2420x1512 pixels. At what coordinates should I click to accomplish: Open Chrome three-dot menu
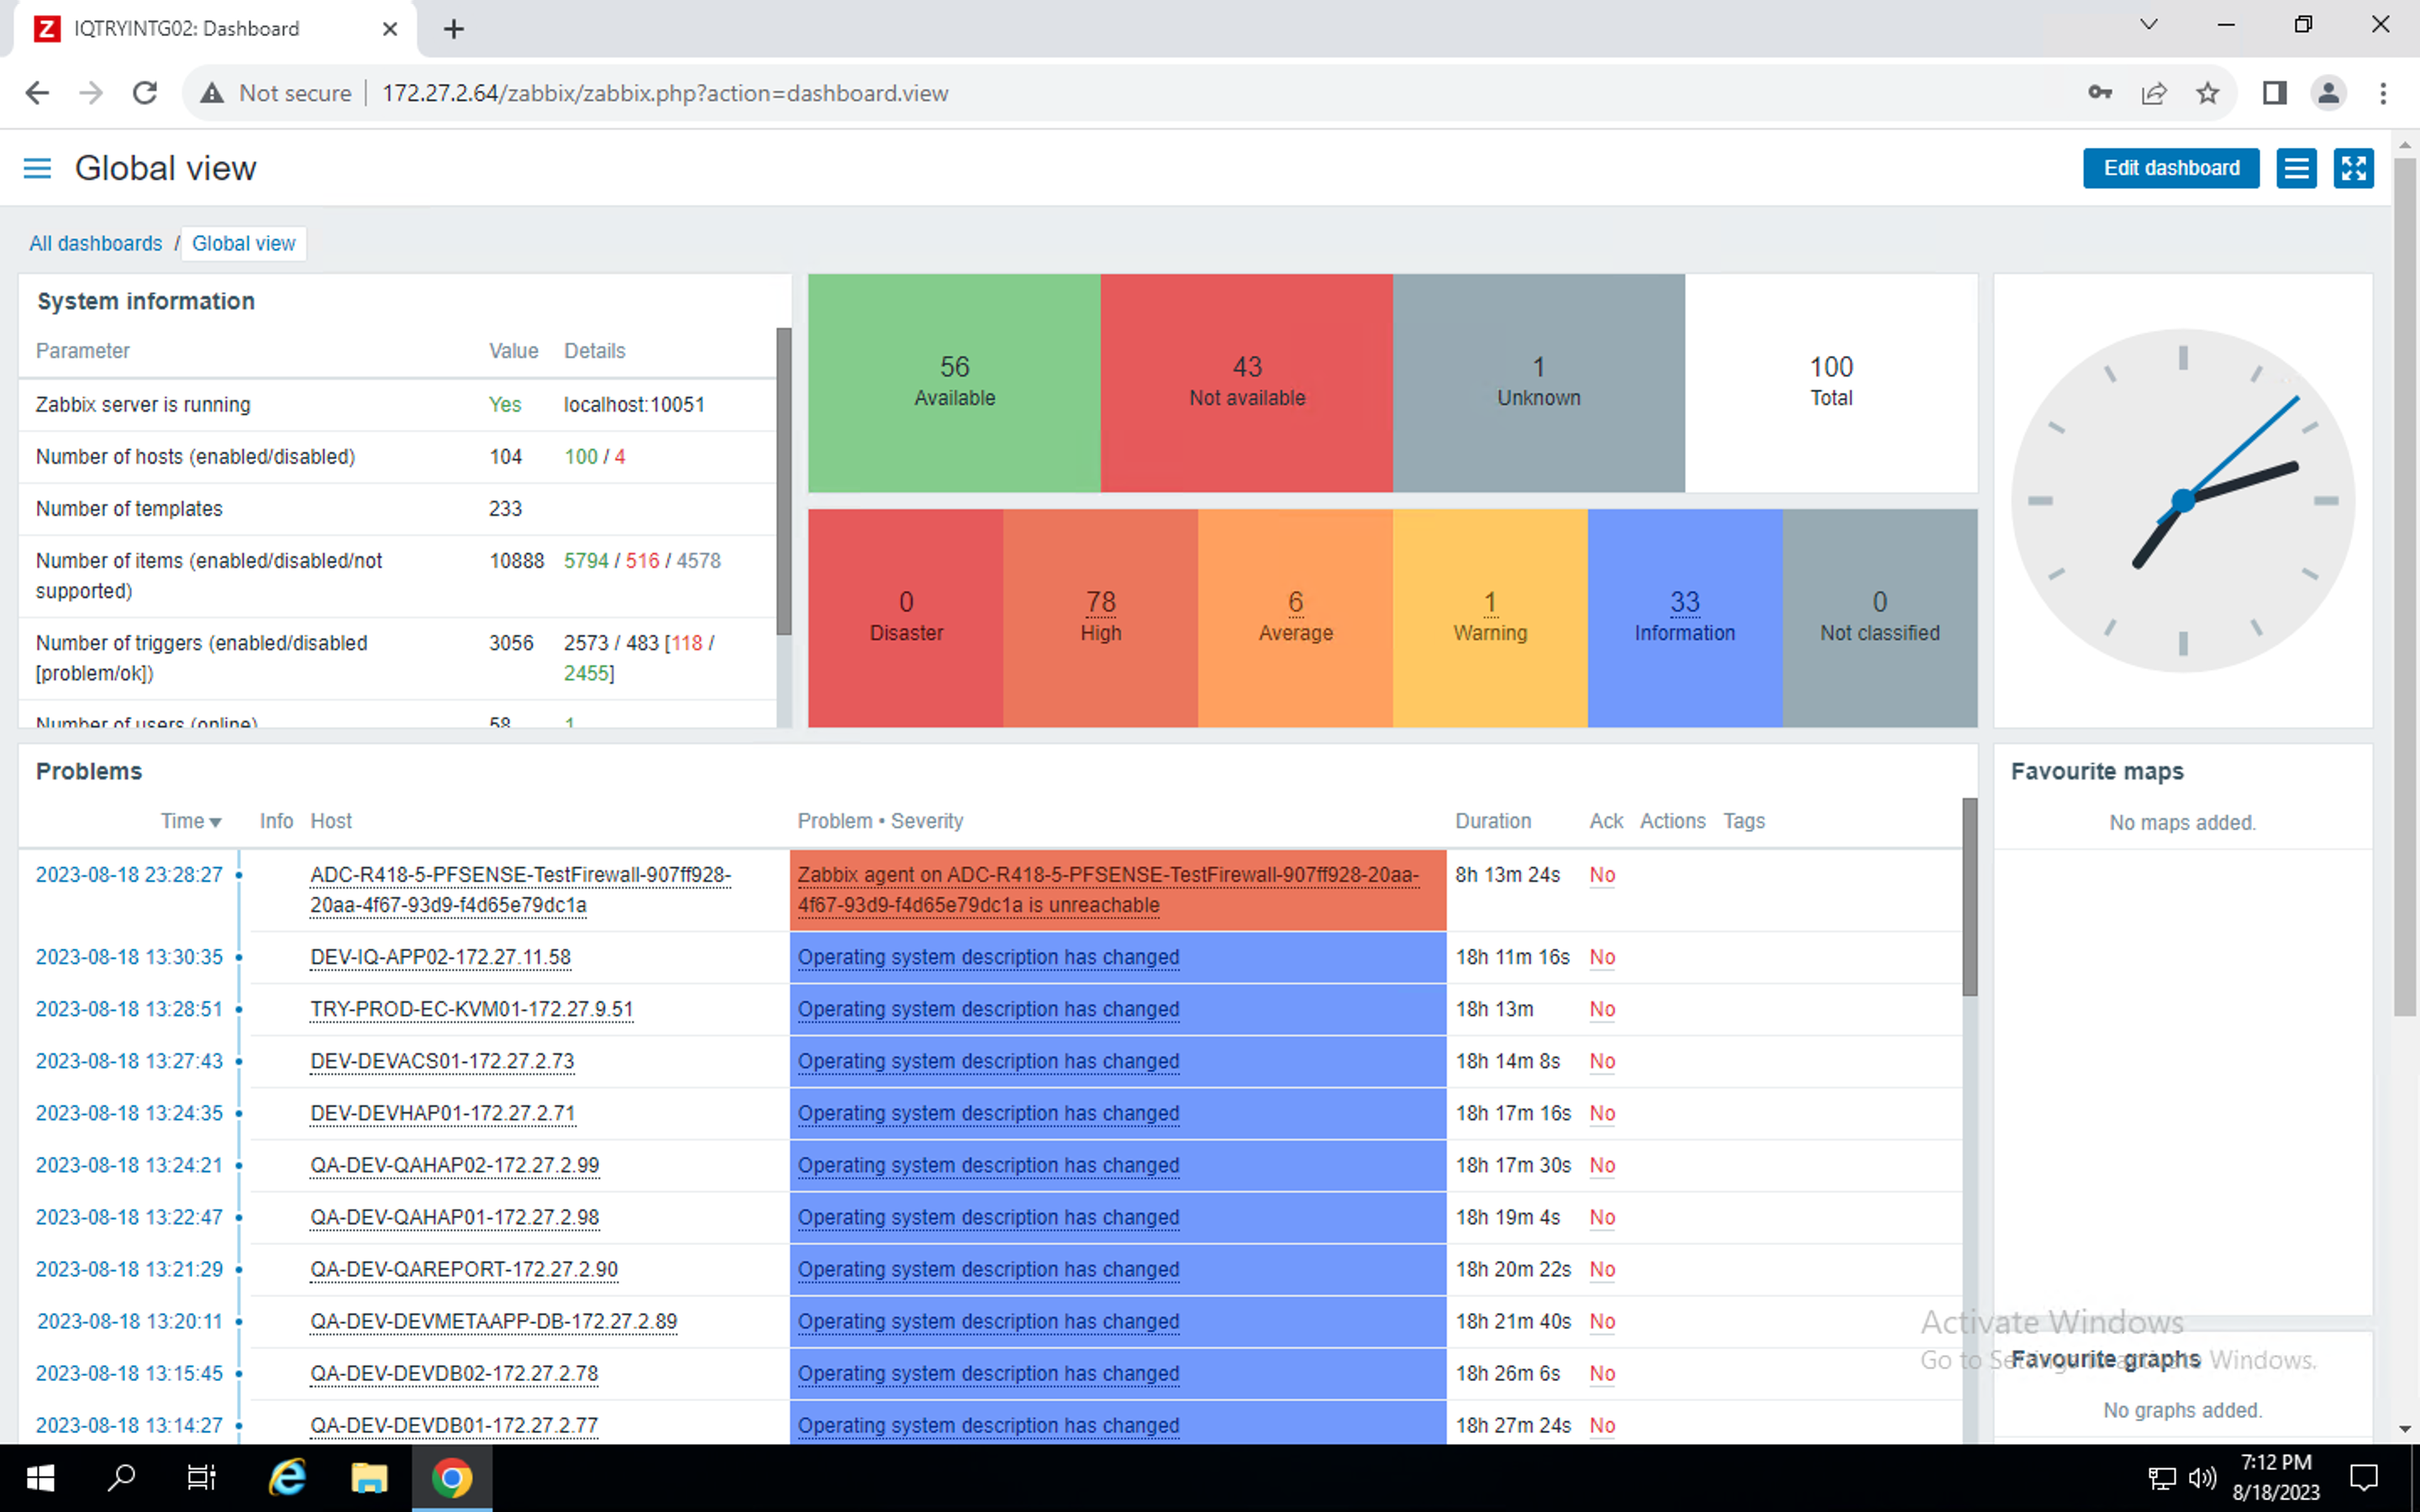[x=2383, y=93]
